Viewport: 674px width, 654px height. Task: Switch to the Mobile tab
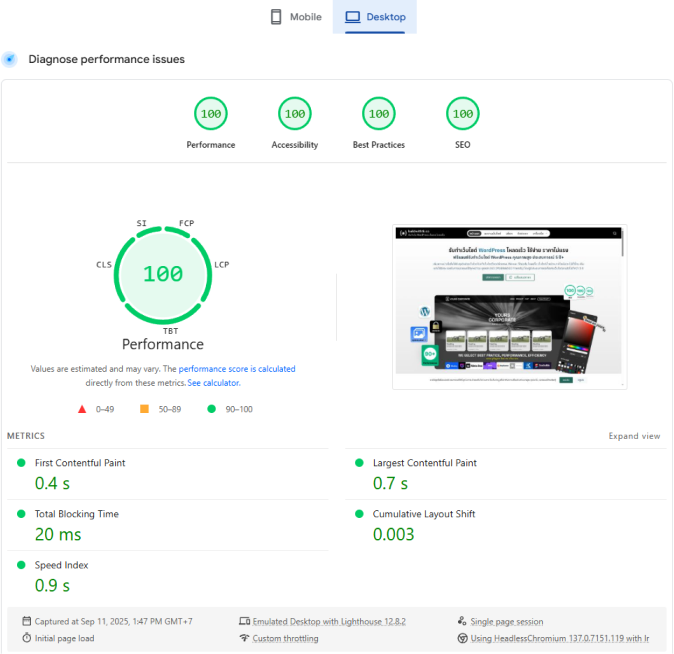(296, 17)
